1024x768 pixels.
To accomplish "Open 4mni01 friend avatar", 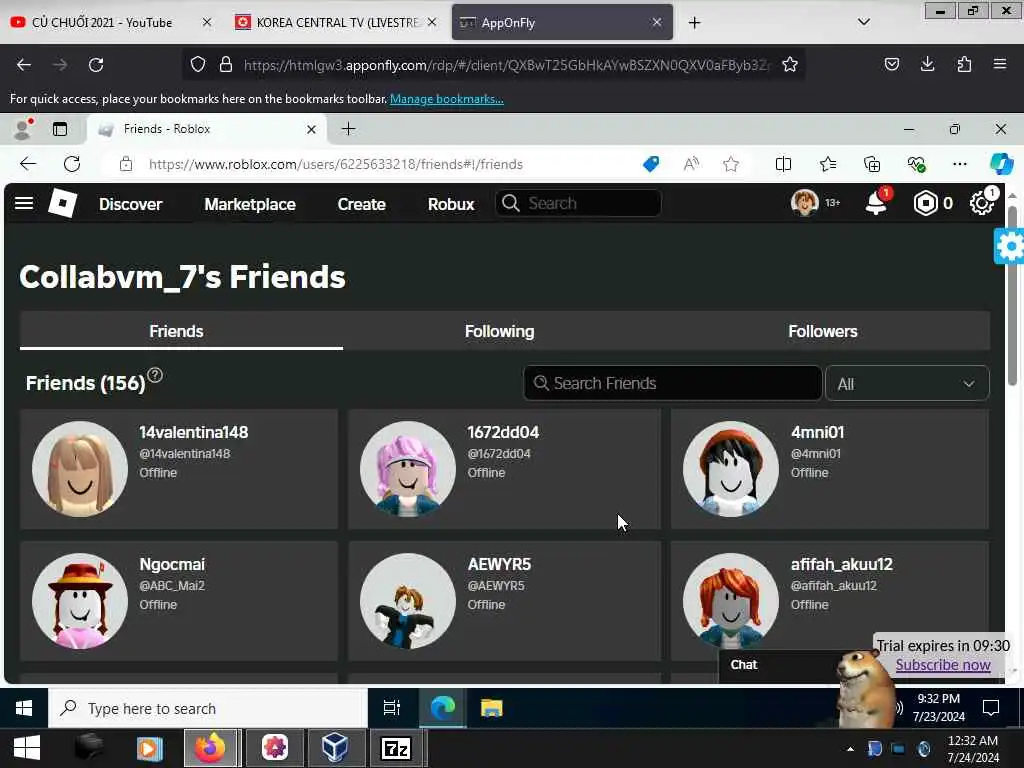I will pyautogui.click(x=731, y=469).
